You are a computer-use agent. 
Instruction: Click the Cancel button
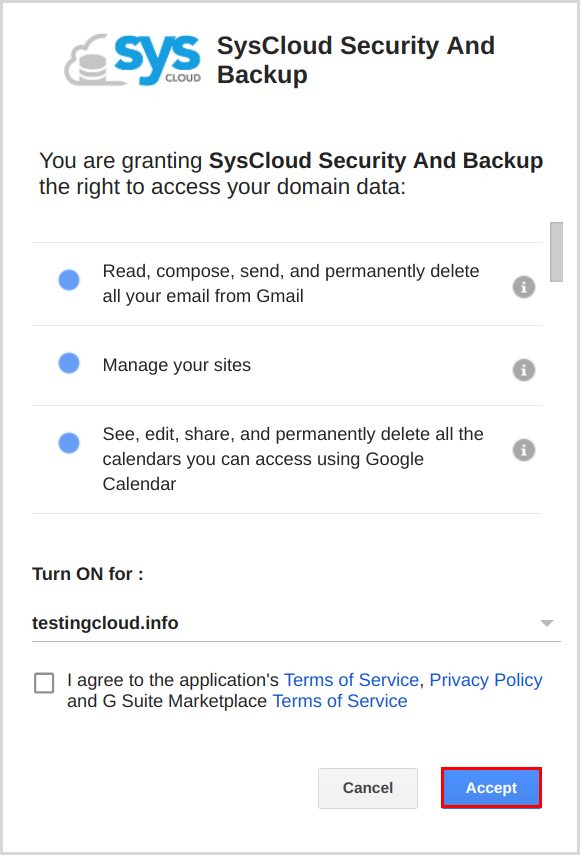tap(368, 788)
